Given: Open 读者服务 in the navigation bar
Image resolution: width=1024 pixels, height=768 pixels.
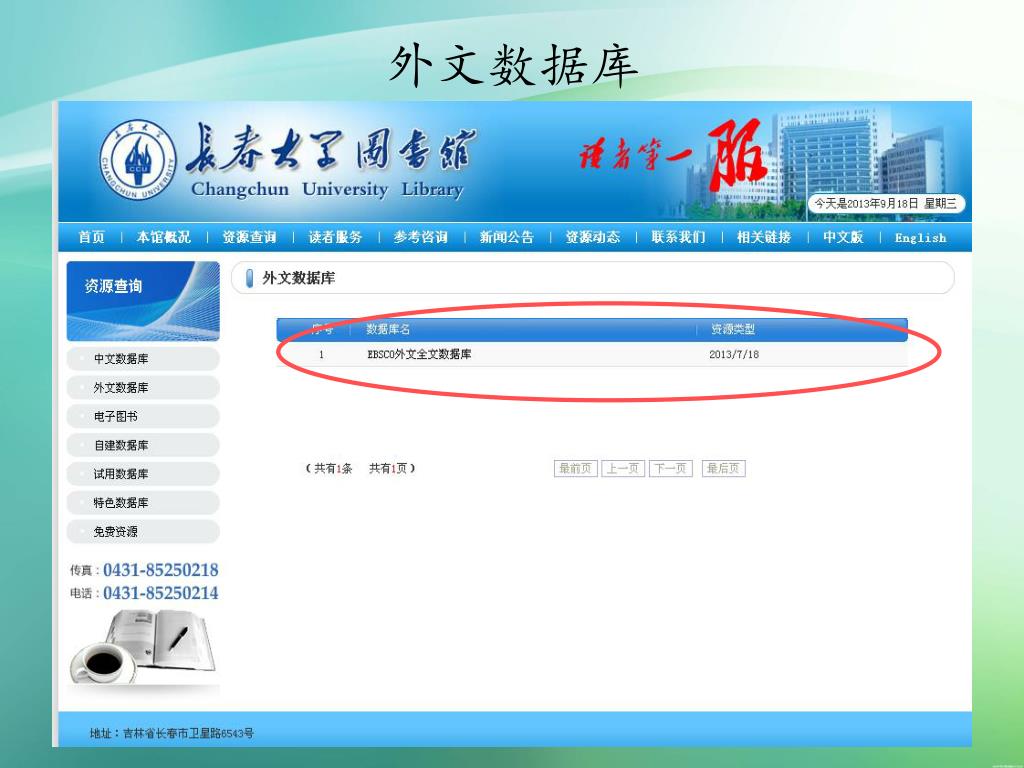Looking at the screenshot, I should tap(335, 237).
